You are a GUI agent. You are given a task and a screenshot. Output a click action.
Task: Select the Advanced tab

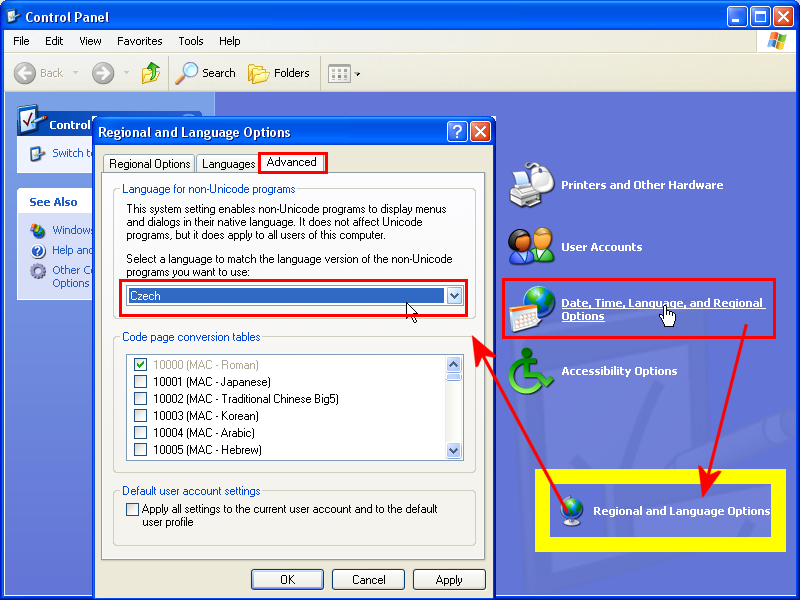pyautogui.click(x=292, y=162)
